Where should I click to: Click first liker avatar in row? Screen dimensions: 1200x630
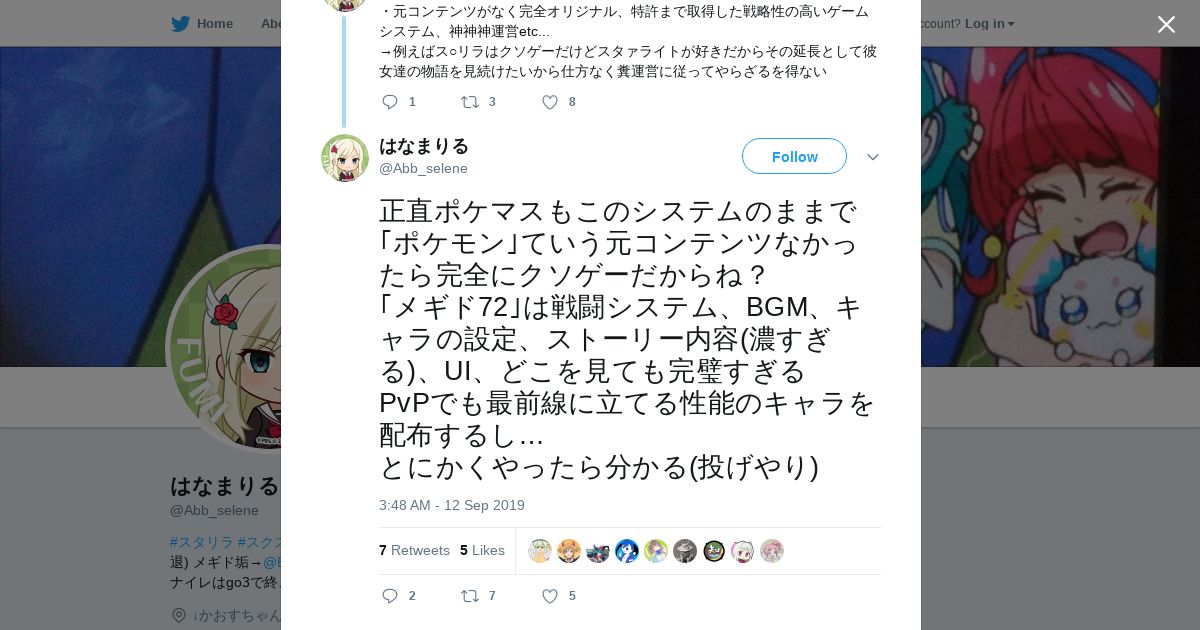click(x=540, y=551)
